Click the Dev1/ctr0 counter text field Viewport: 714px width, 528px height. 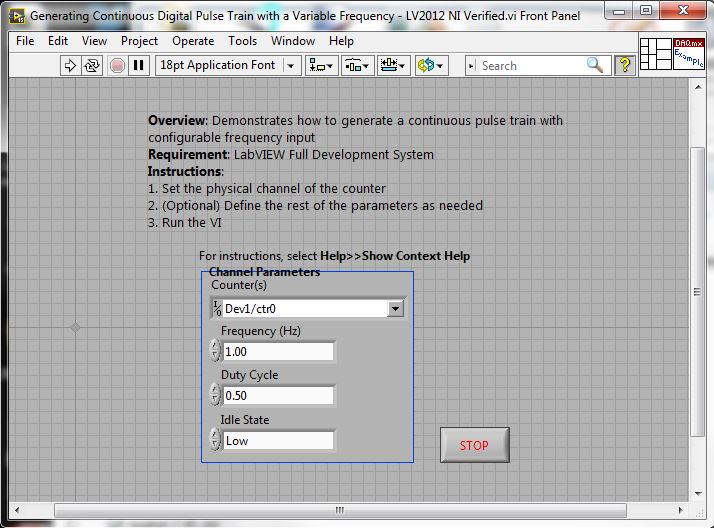click(x=305, y=309)
